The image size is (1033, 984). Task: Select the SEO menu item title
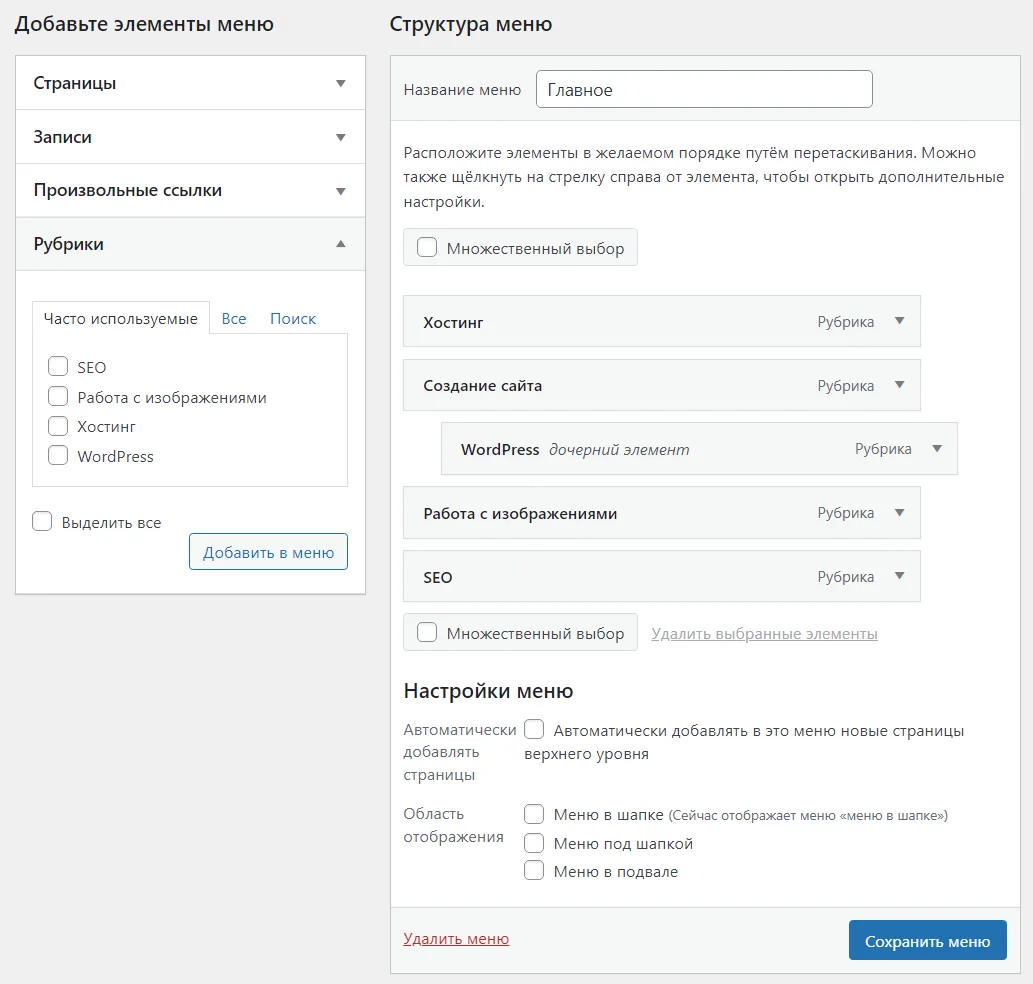(437, 578)
